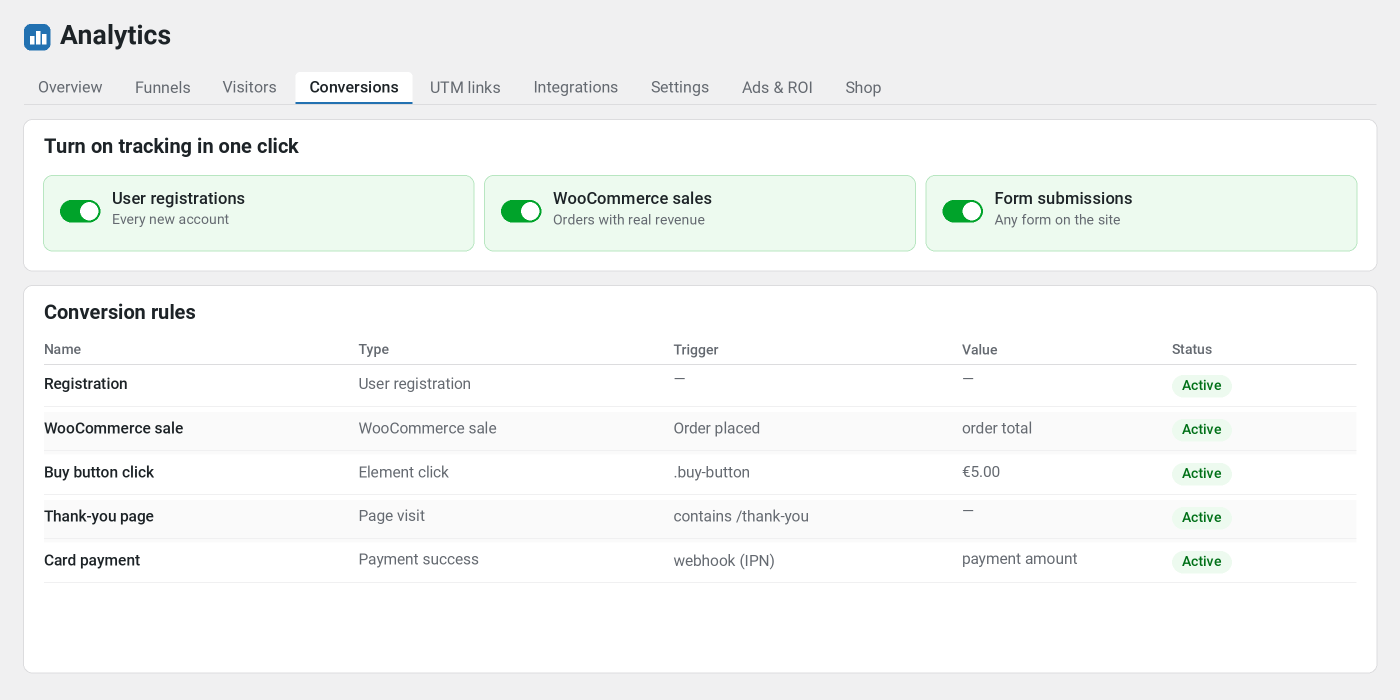
Task: Click the Value column header
Action: (980, 350)
